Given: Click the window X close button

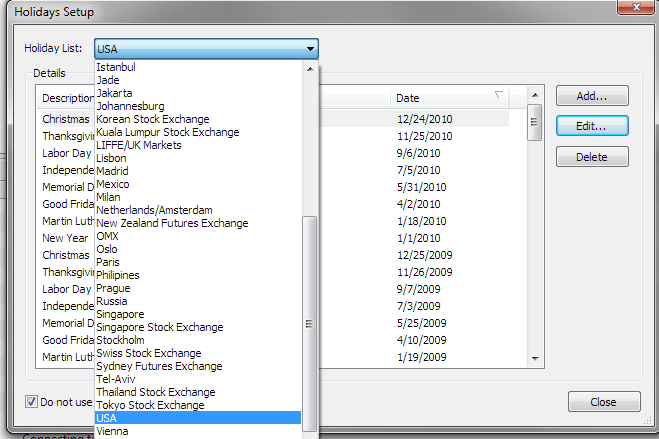Looking at the screenshot, I should 636,7.
